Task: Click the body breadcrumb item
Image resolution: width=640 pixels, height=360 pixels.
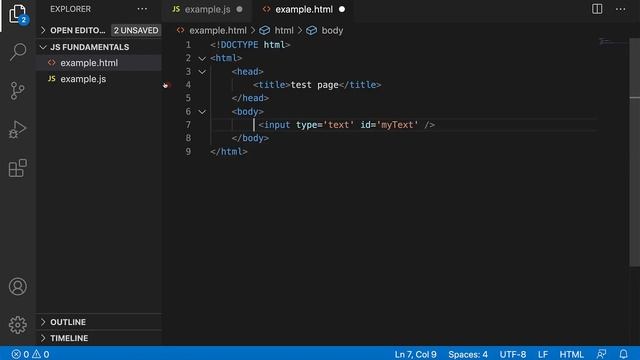Action: [332, 31]
